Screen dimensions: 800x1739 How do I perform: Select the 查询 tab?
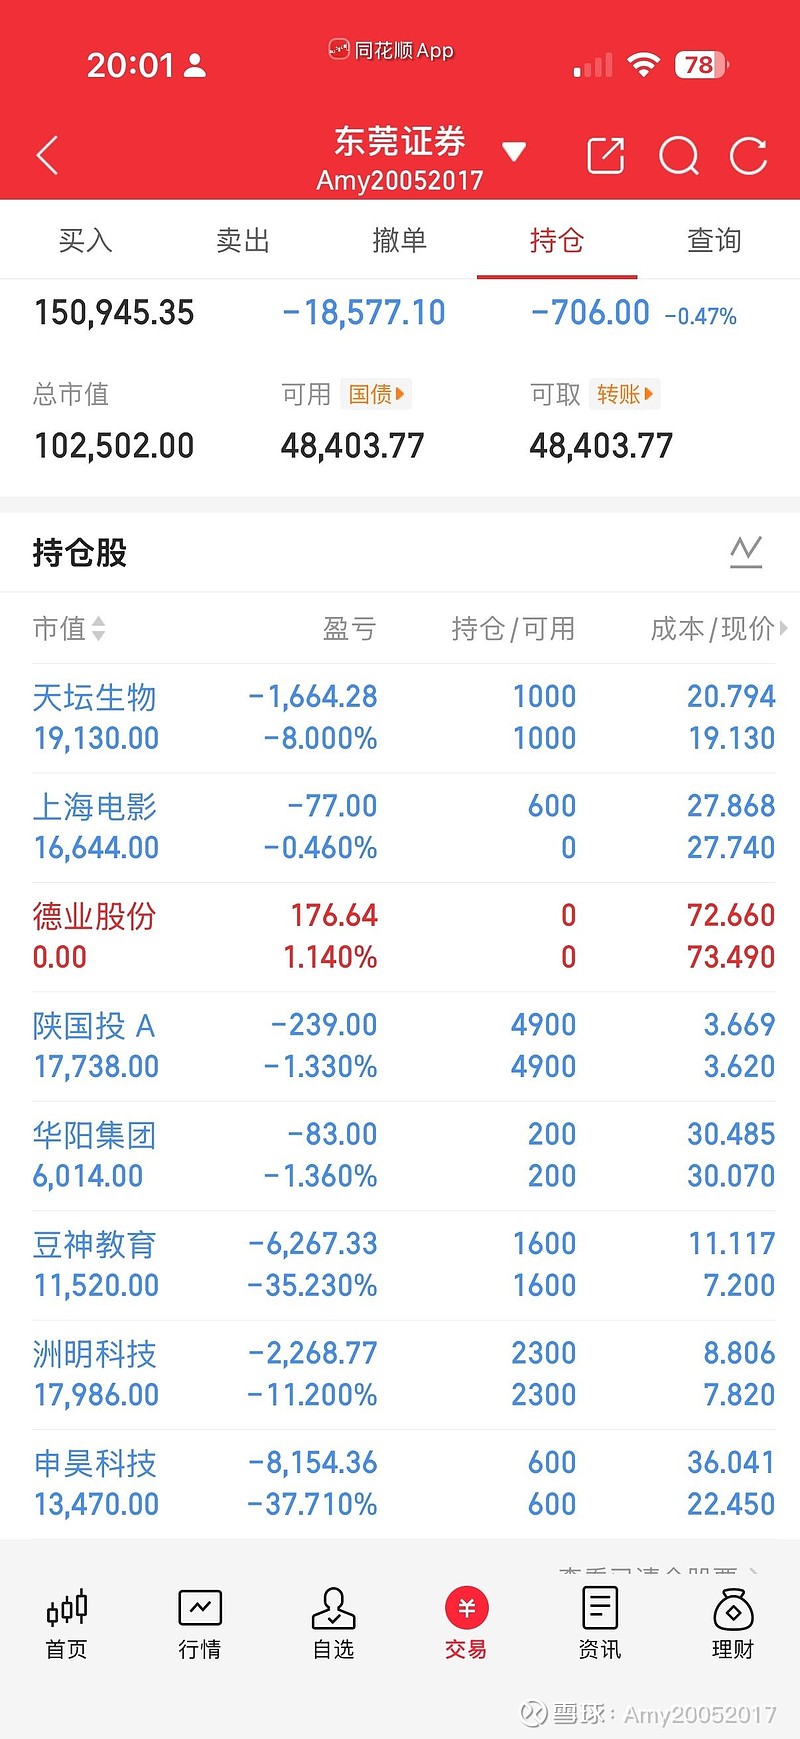[x=714, y=240]
